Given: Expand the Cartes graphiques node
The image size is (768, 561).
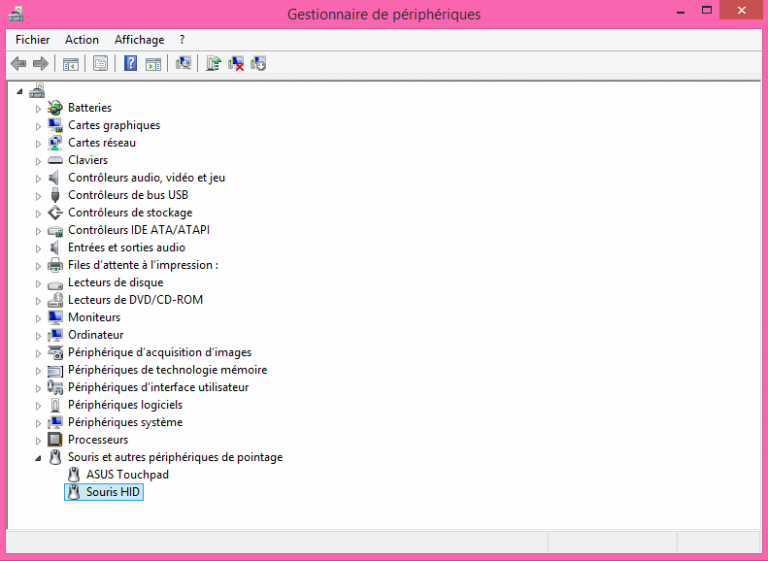Looking at the screenshot, I should pos(40,126).
